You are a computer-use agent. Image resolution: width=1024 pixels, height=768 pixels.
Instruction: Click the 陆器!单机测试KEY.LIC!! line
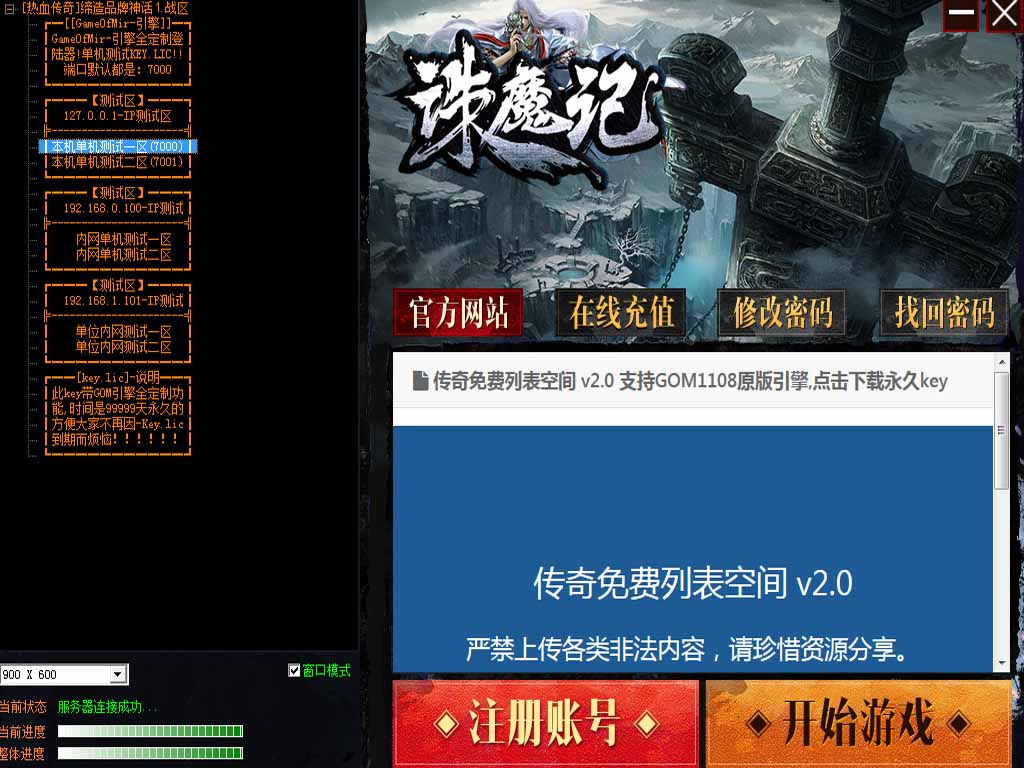point(118,54)
